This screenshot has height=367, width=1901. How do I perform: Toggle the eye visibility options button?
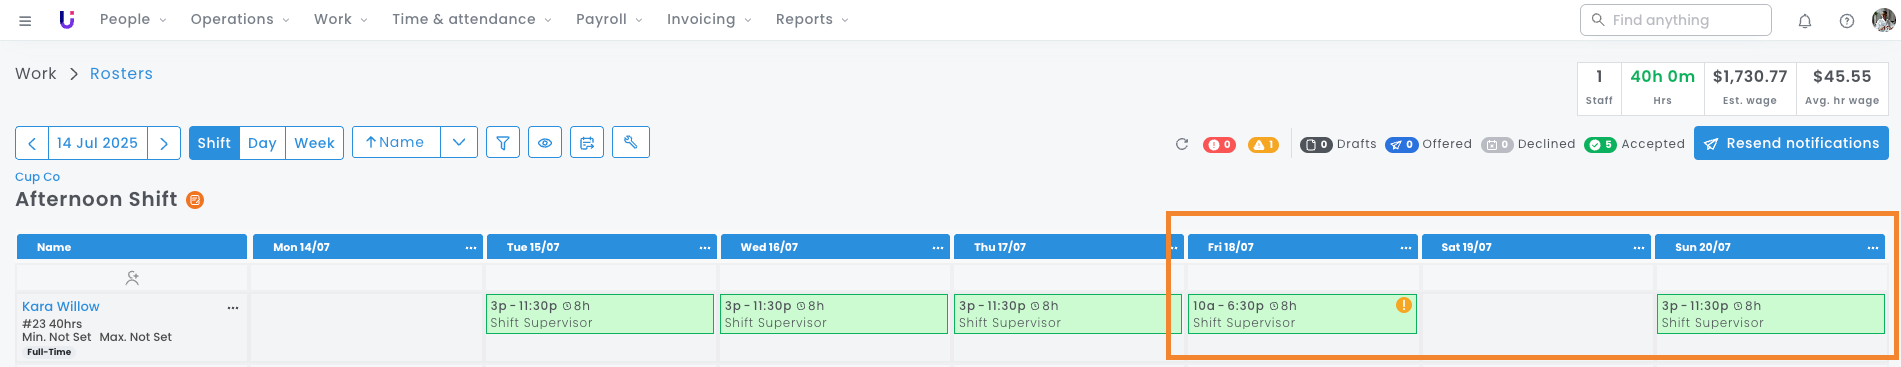point(545,143)
